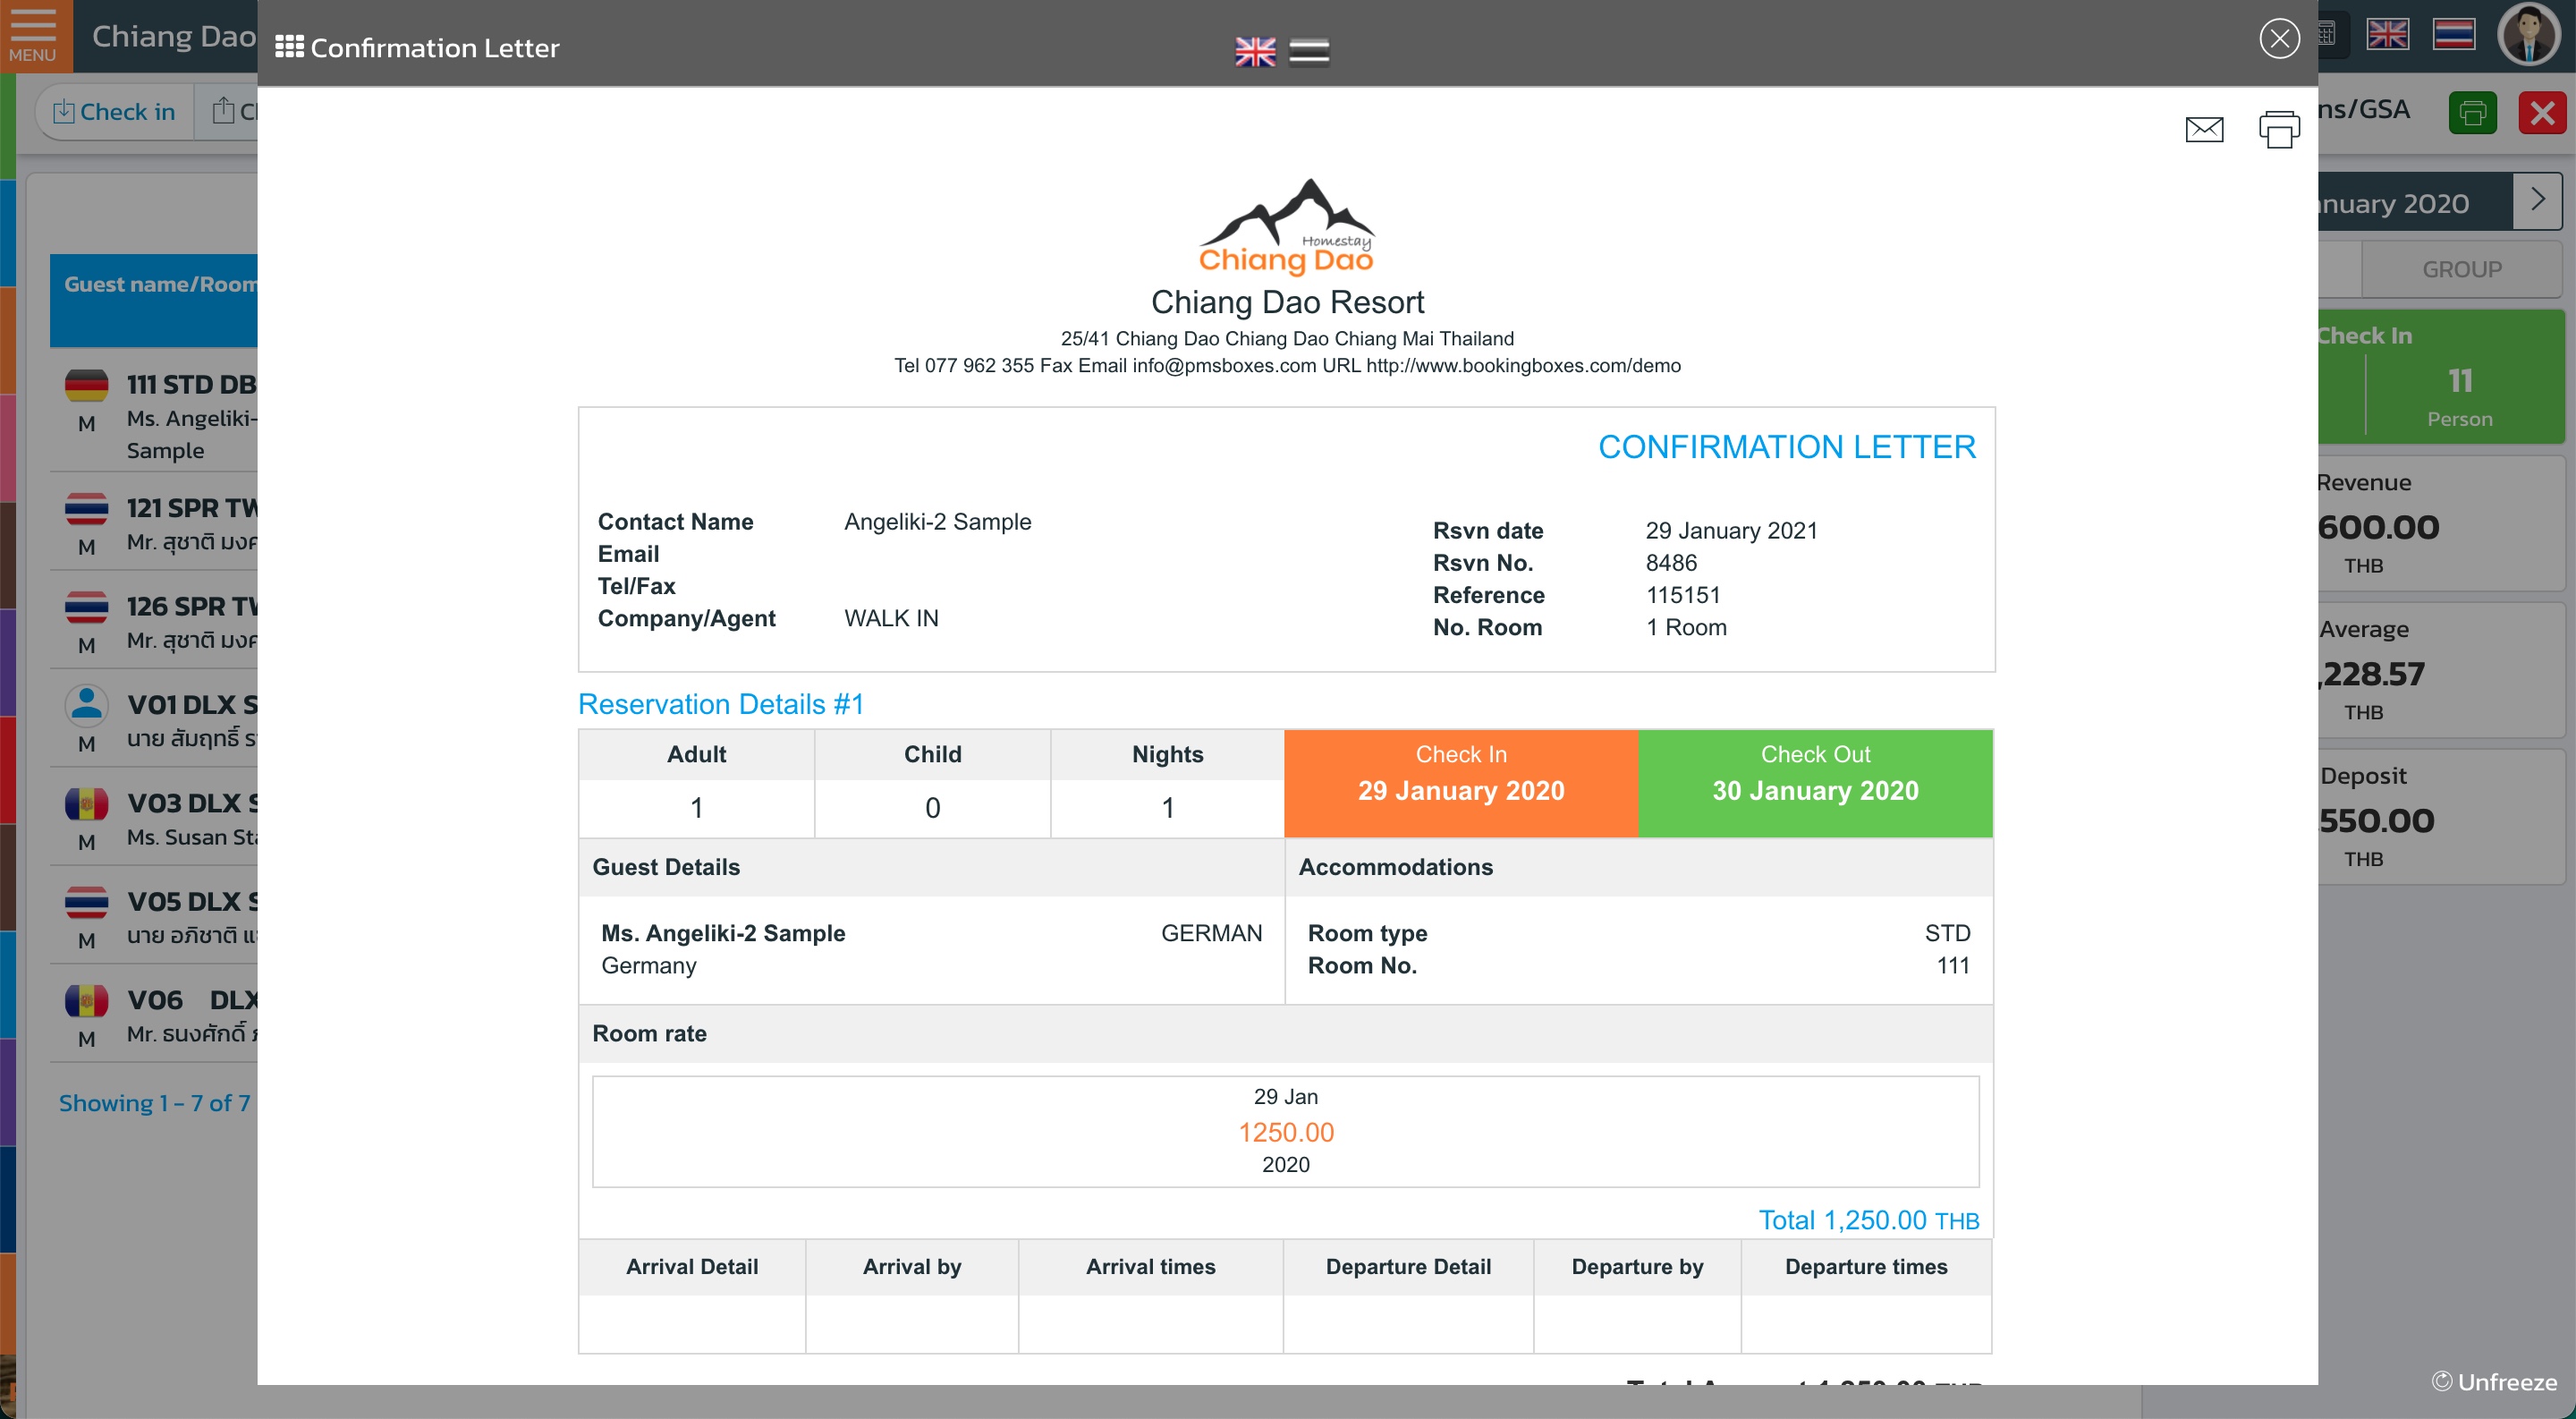Open the user avatar profile
Viewport: 2576px width, 1419px height.
(x=2529, y=35)
